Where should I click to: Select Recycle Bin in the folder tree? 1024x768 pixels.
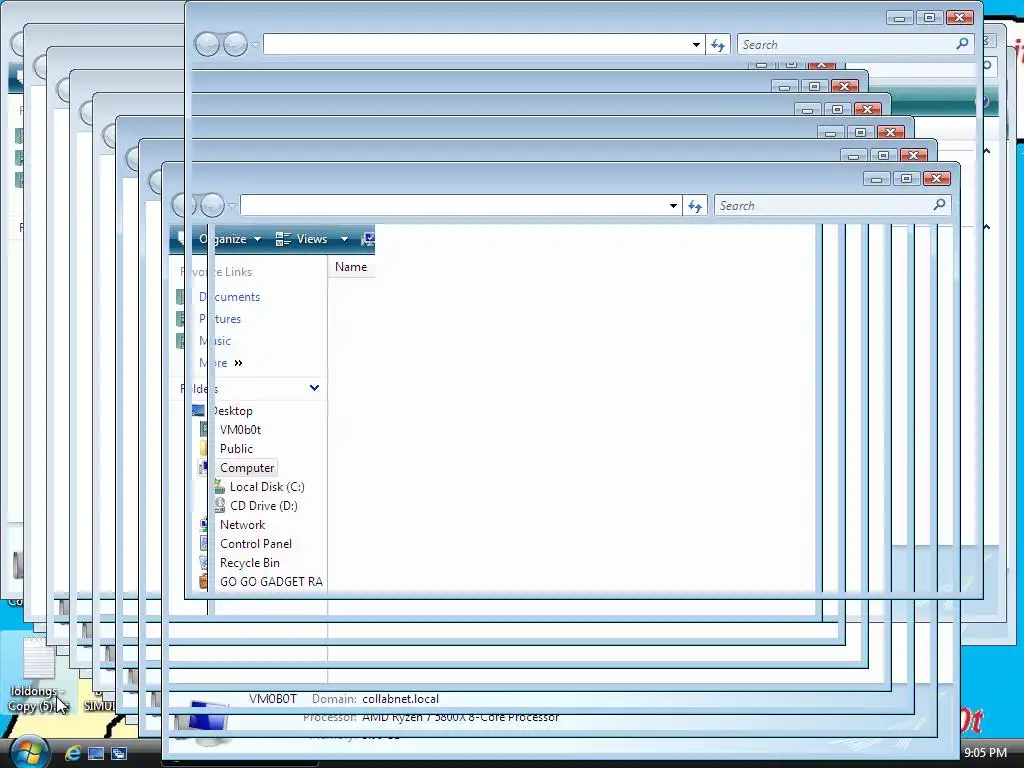tap(249, 562)
